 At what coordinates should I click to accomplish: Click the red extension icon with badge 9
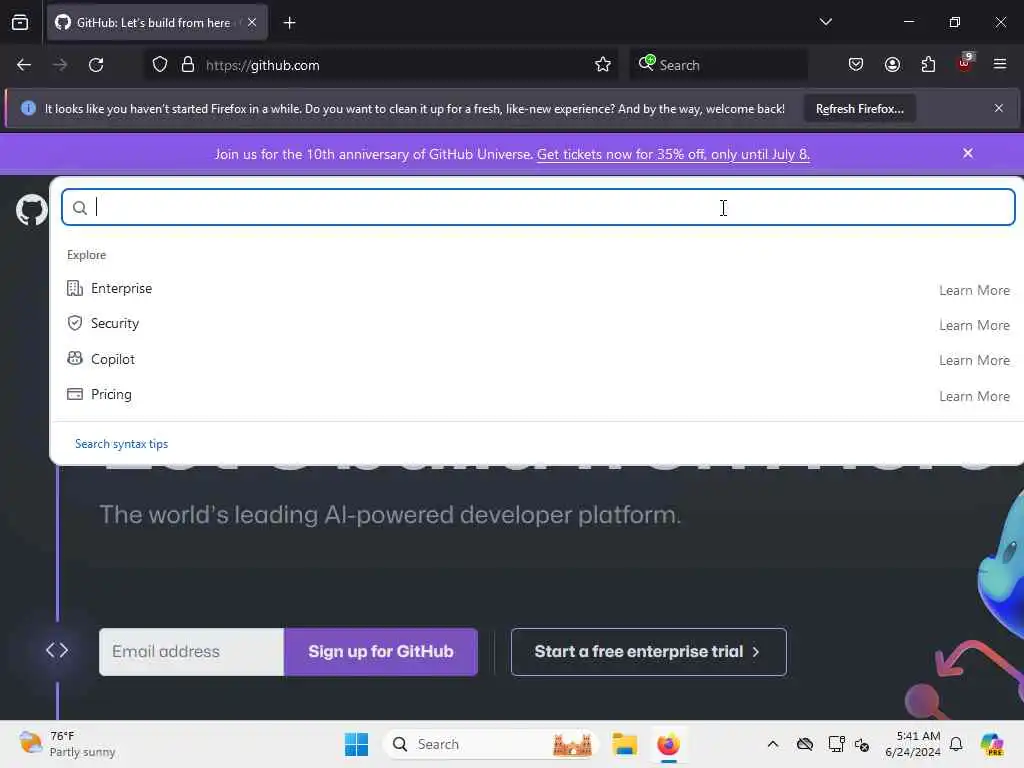pyautogui.click(x=965, y=63)
